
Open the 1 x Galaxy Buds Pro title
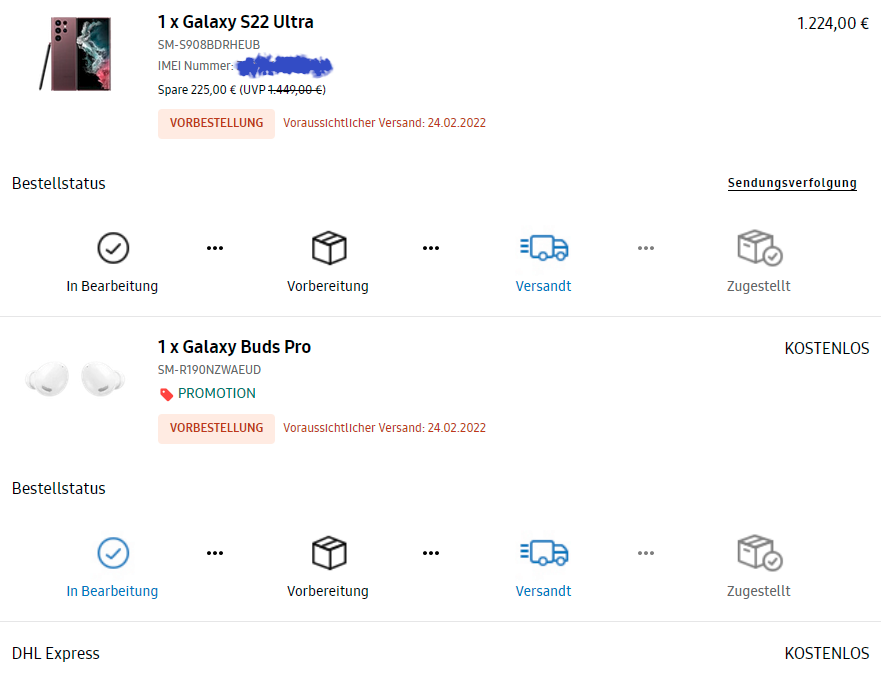coord(234,347)
